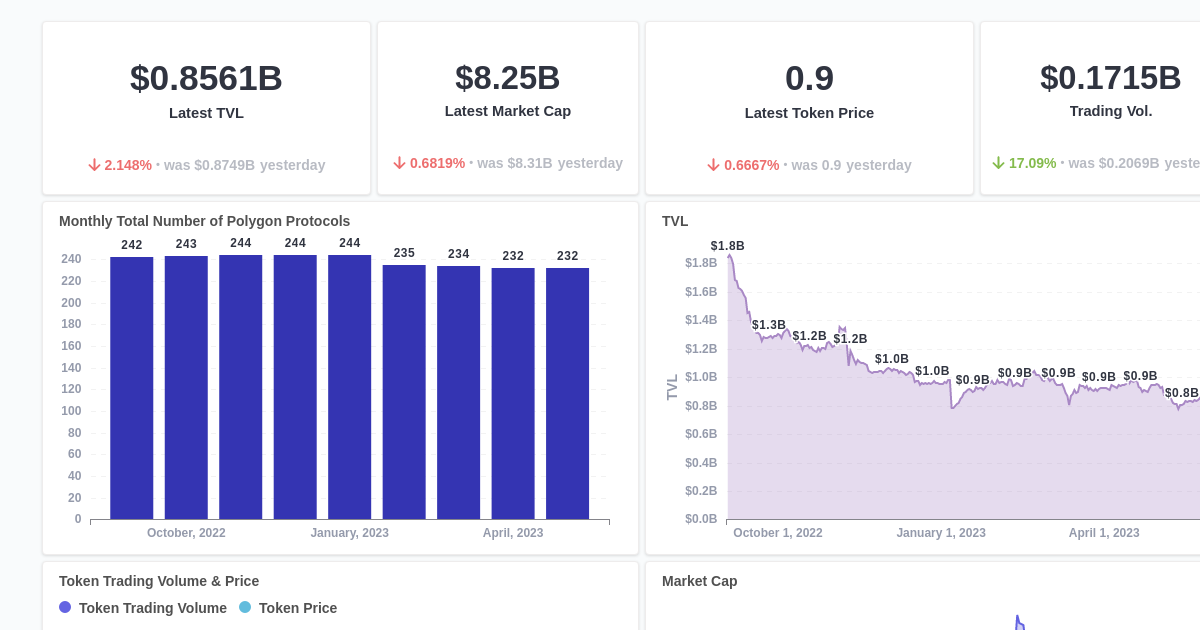Image resolution: width=1200 pixels, height=630 pixels.
Task: Select the cyan Token Price legend dot
Action: [245, 607]
